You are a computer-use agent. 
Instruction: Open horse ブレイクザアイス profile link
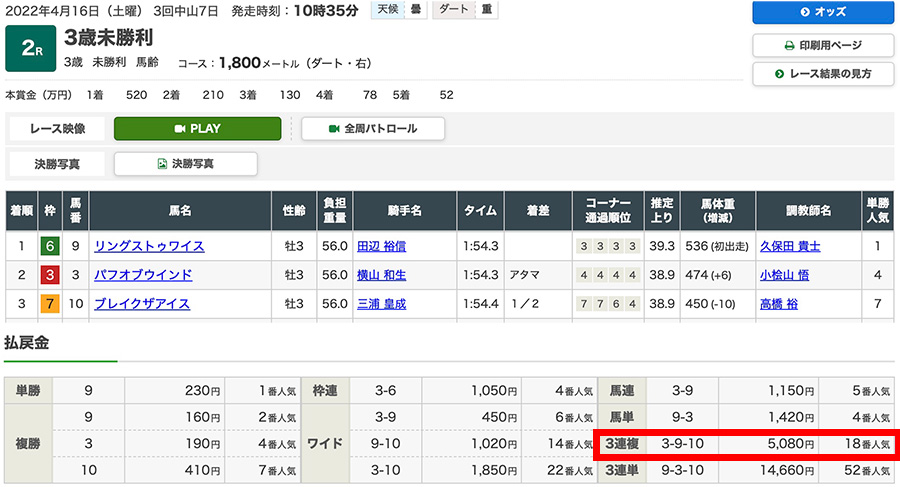click(142, 304)
